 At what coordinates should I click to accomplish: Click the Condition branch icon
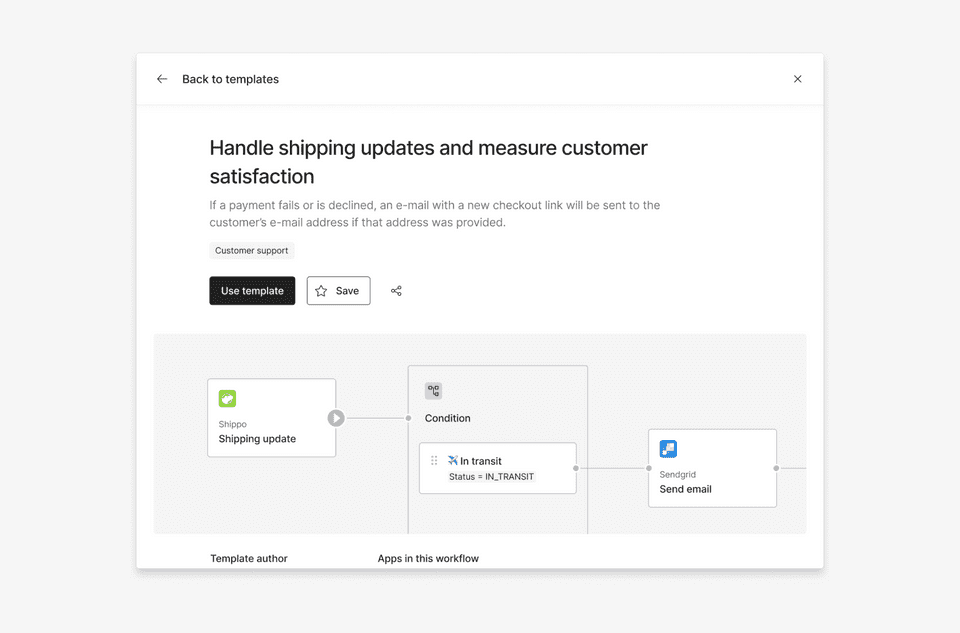(433, 391)
